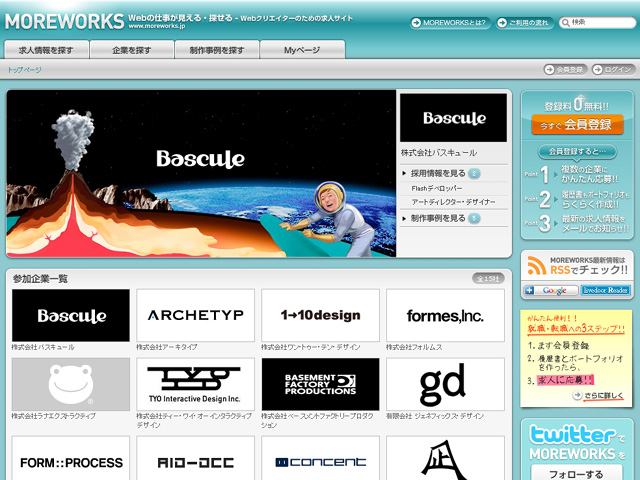Open the ARCHETYP logo tile
640x480 pixels.
click(x=196, y=316)
